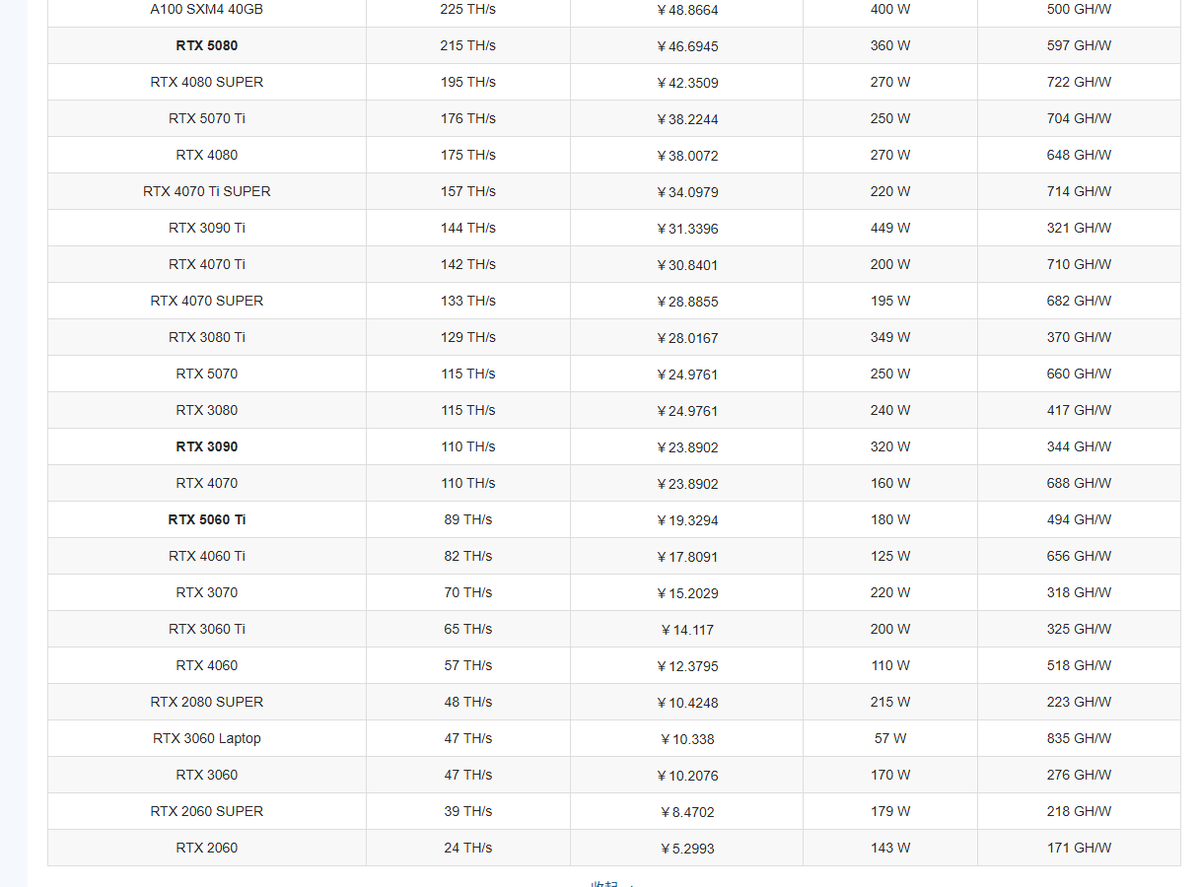Click the RTX 5080 GPU name
Image resolution: width=1200 pixels, height=887 pixels.
tap(207, 46)
